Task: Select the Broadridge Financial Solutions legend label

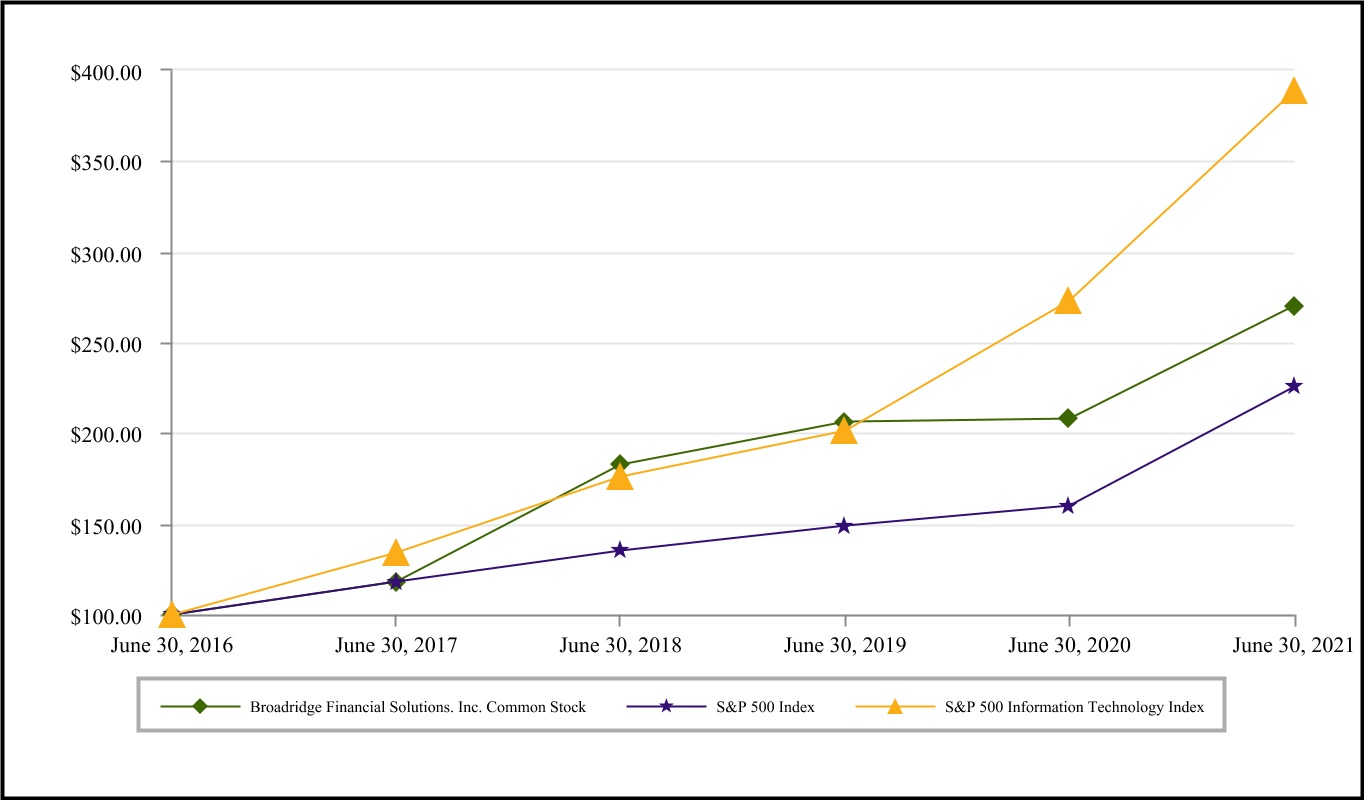Action: tap(418, 707)
